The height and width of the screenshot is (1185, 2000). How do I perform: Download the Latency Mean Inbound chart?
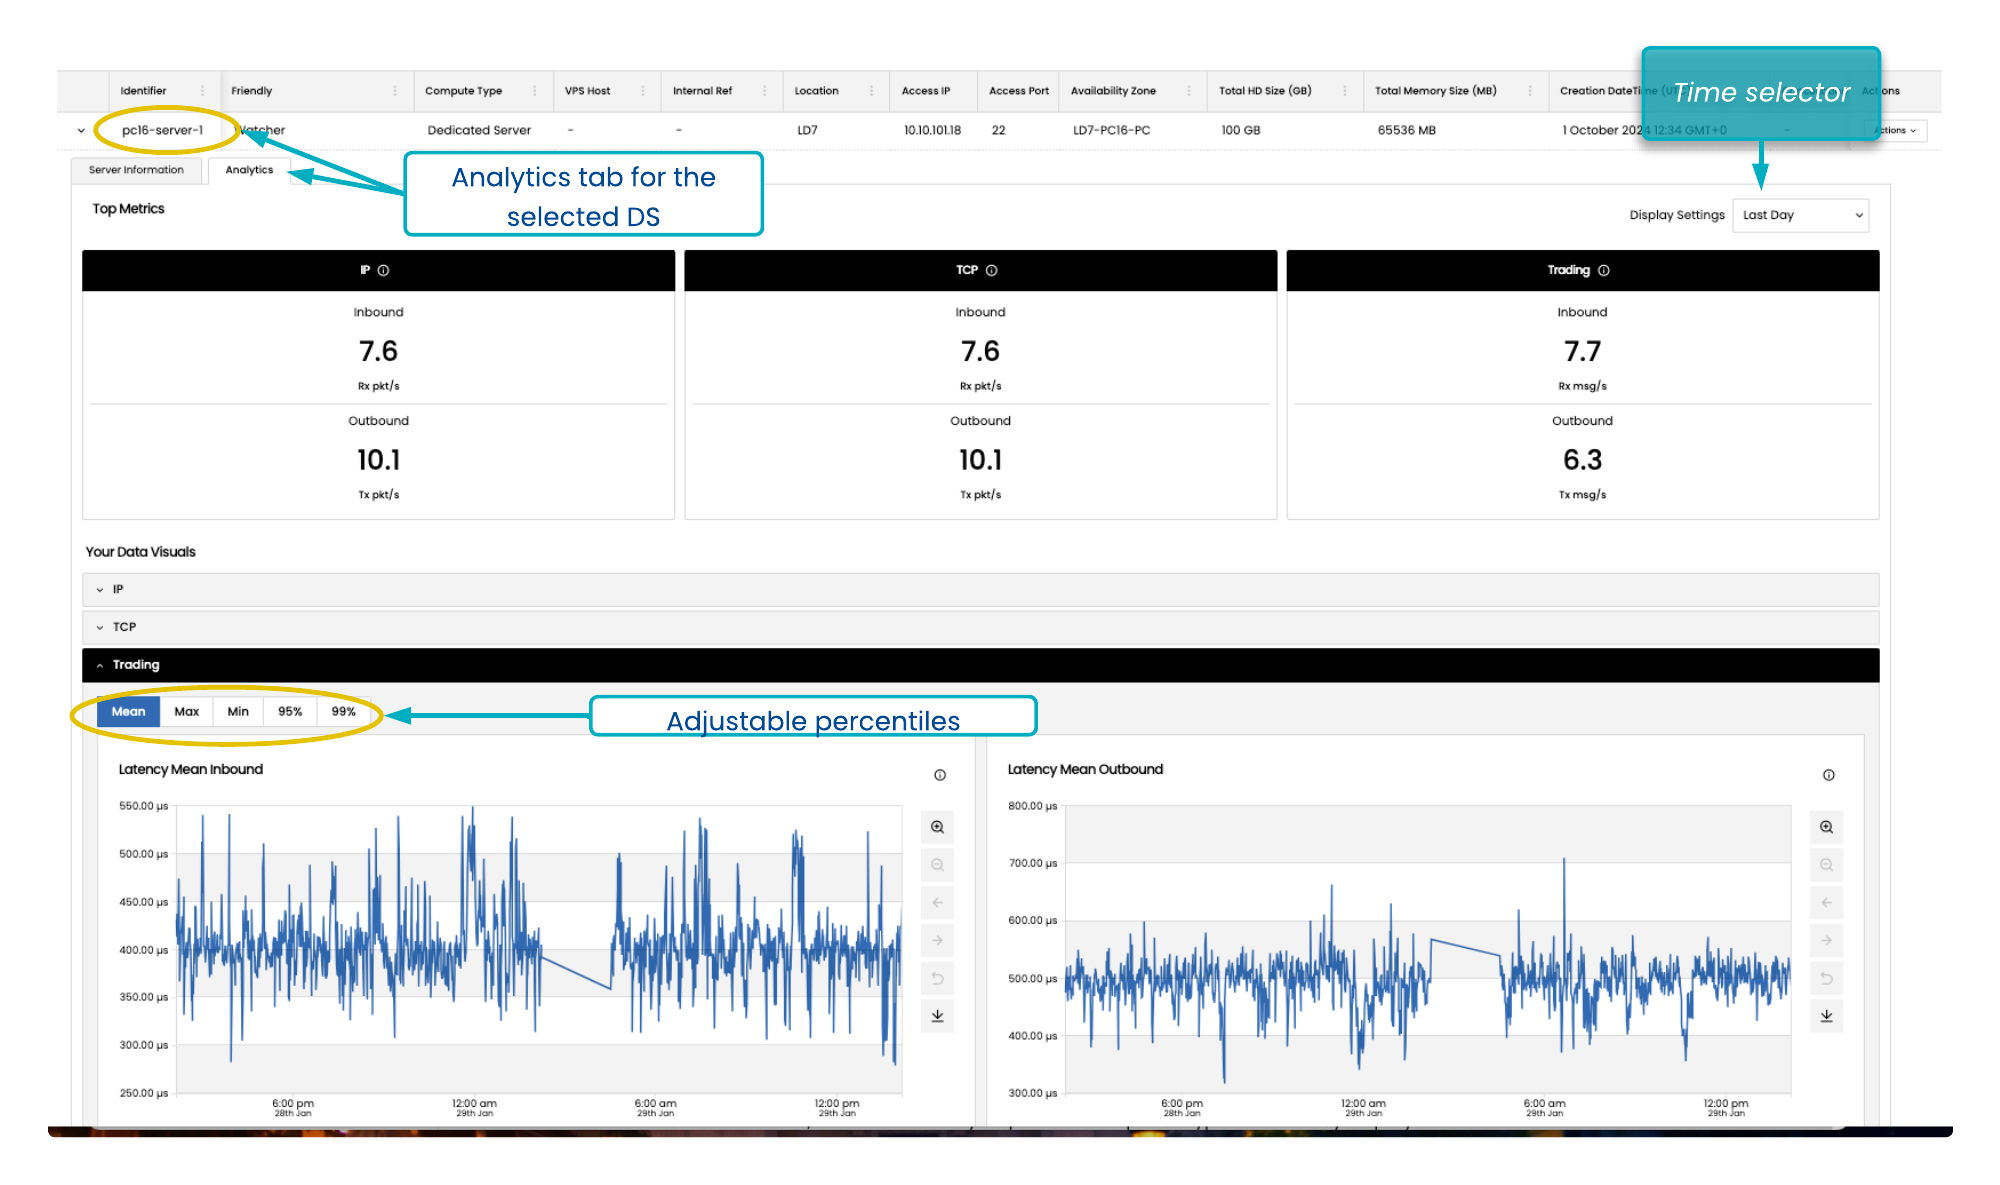tap(937, 1016)
